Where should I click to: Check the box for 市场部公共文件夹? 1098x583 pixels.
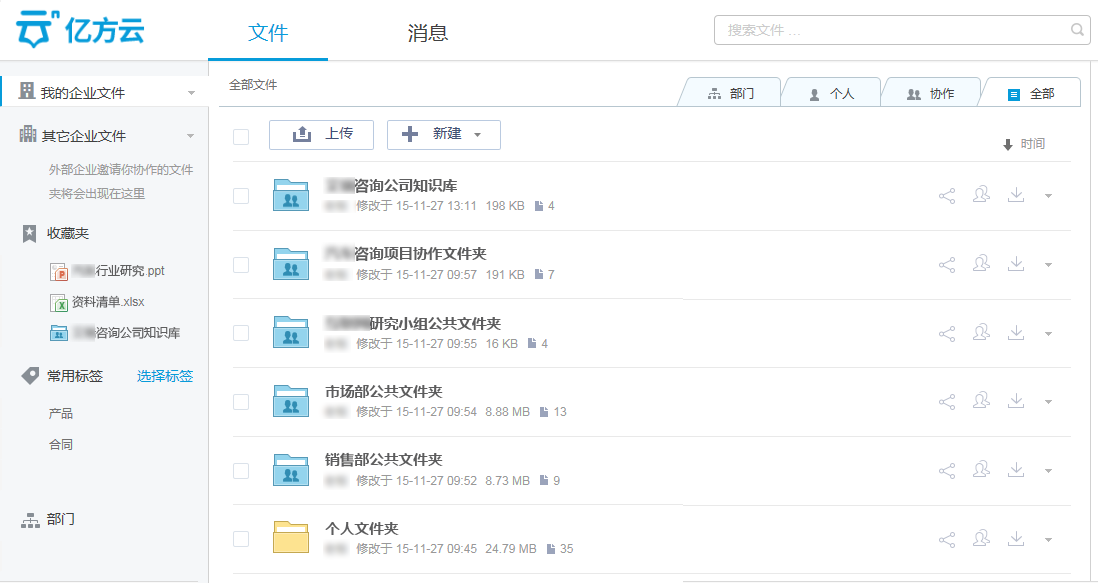(241, 402)
